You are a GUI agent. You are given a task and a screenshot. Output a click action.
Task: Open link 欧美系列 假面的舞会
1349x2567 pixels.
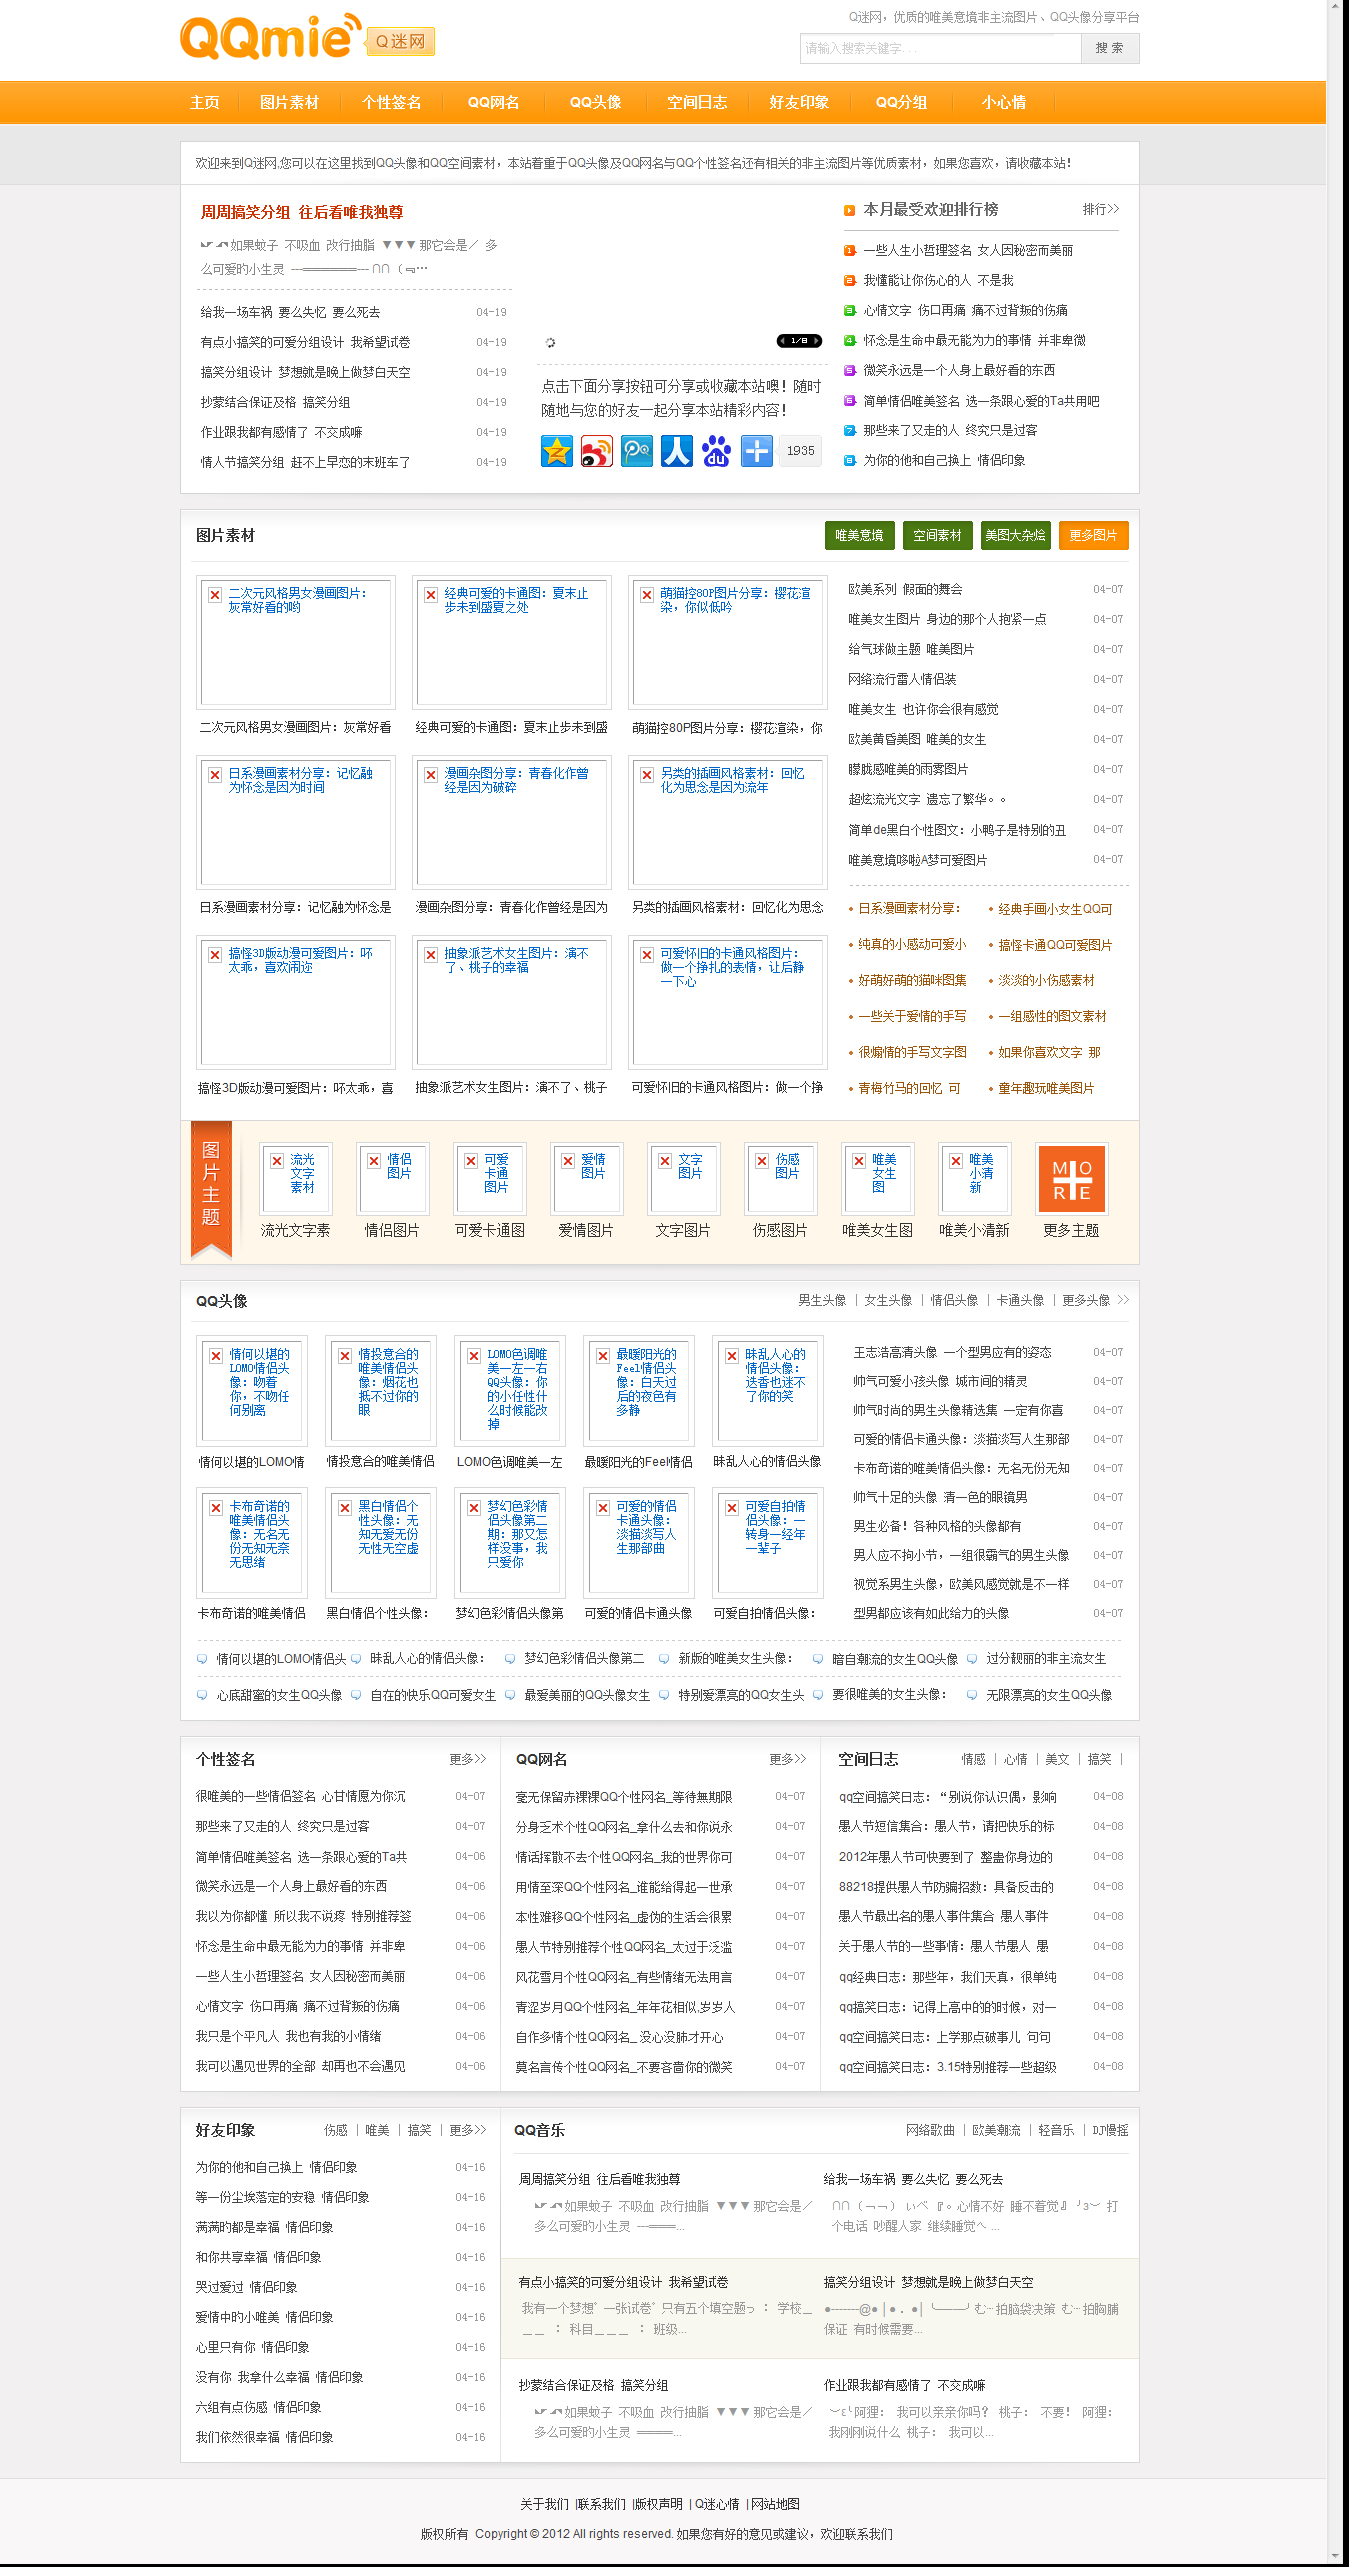pyautogui.click(x=905, y=589)
